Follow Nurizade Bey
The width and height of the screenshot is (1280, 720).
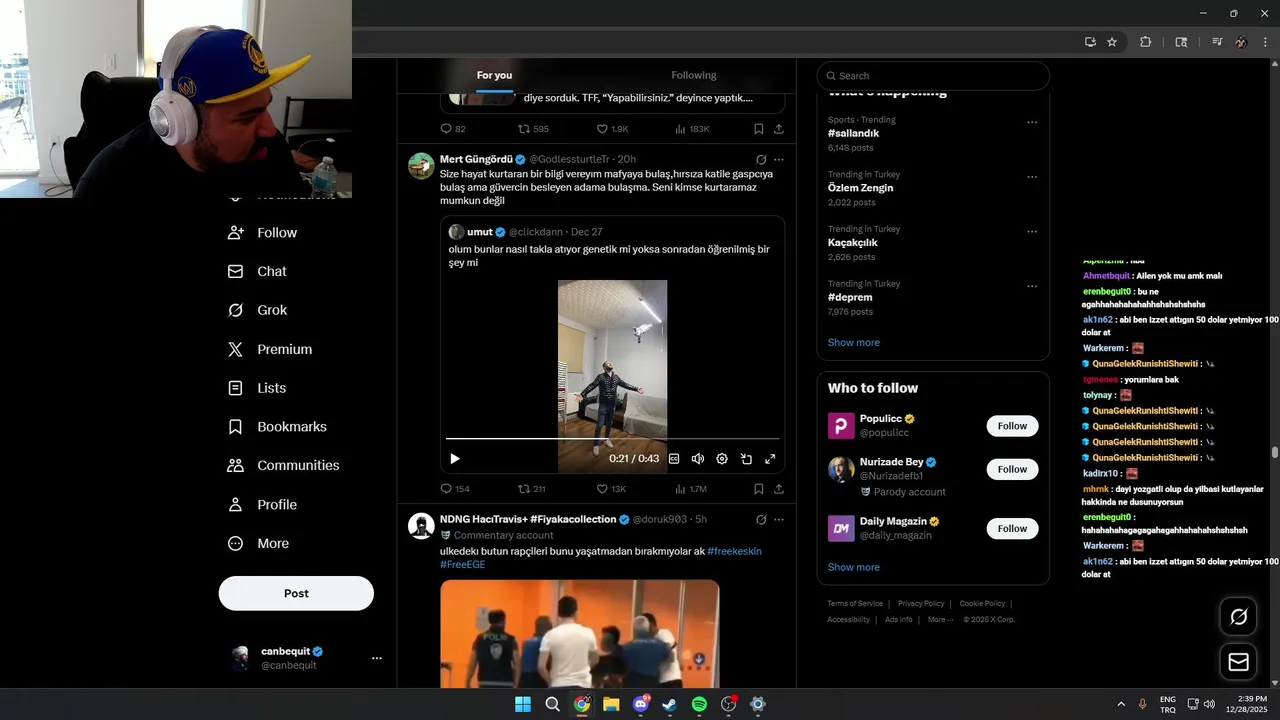[x=1012, y=469]
